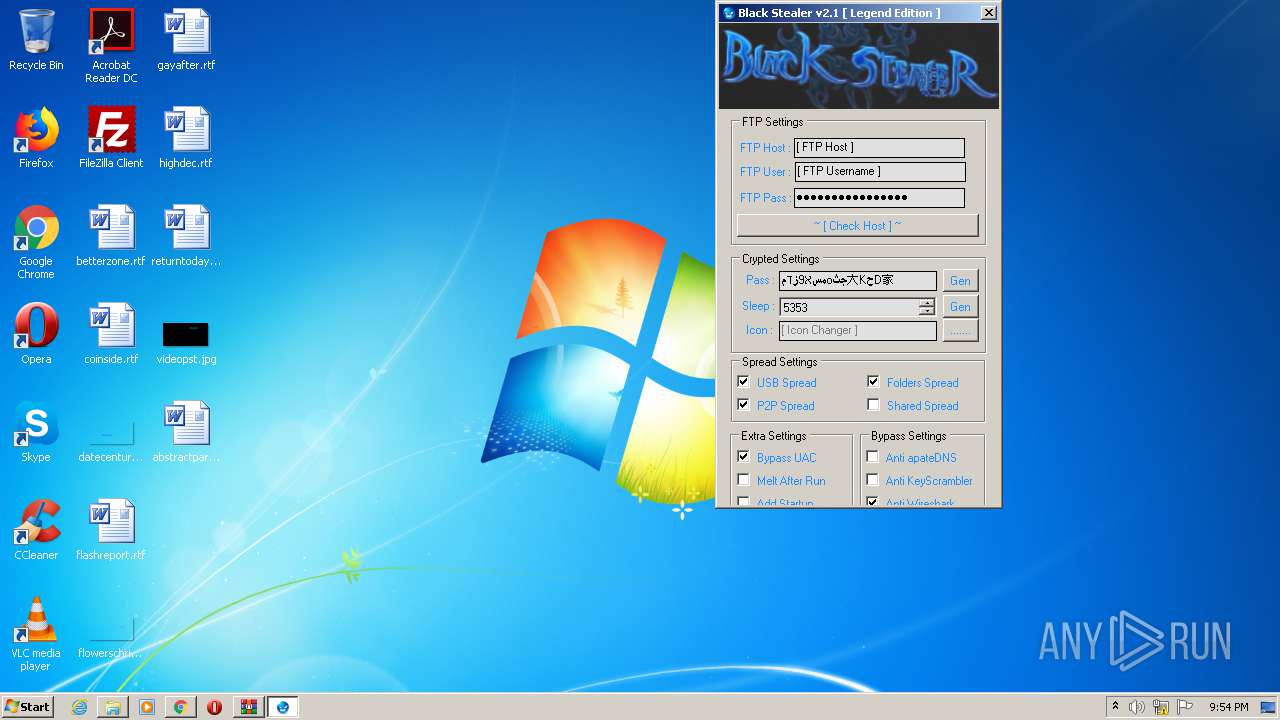Select coinside.rtf file icon
The width and height of the screenshot is (1280, 720).
(x=111, y=334)
